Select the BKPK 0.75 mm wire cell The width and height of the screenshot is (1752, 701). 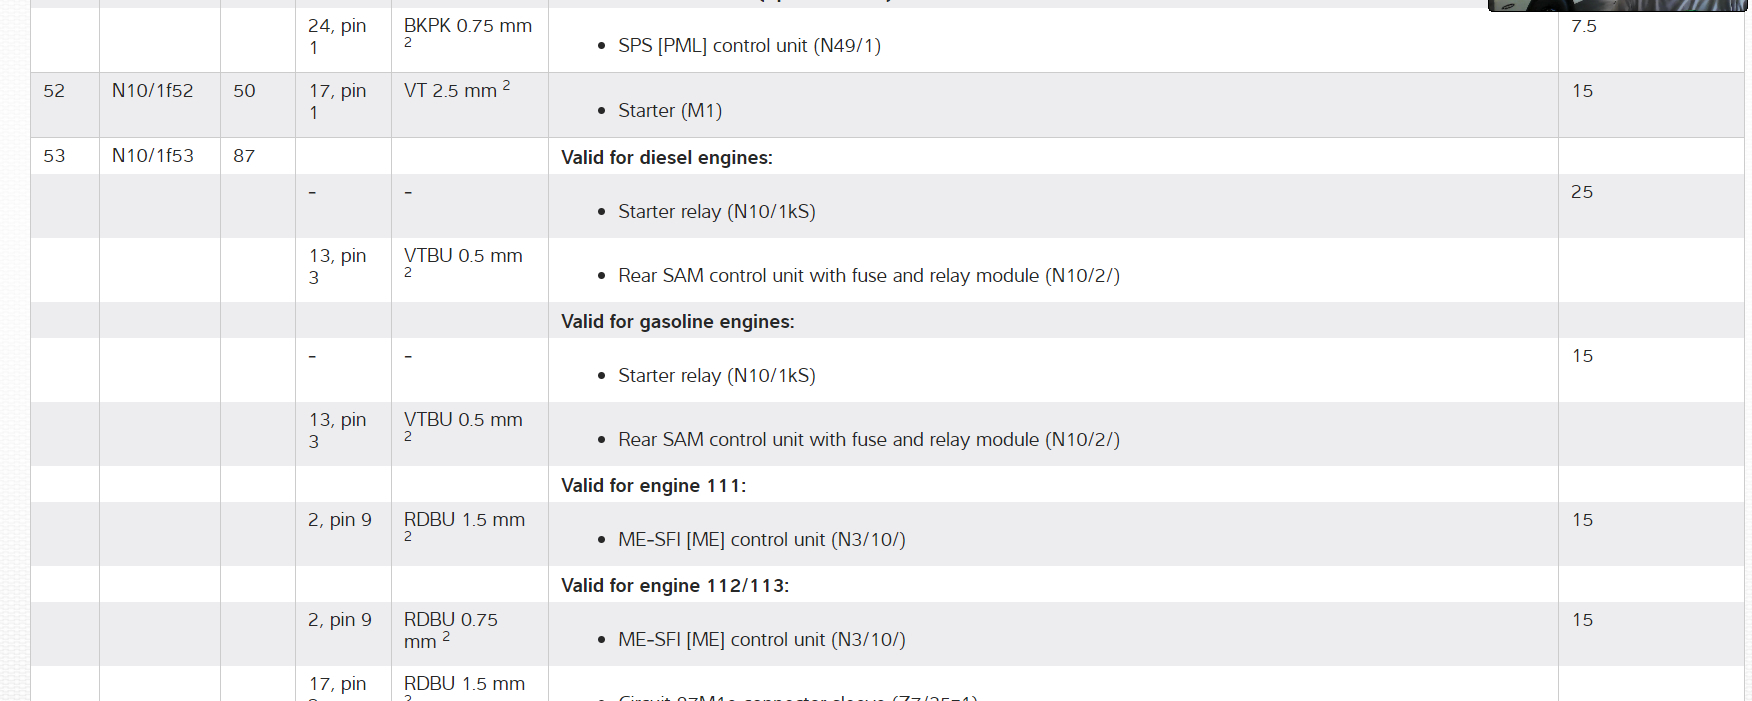point(467,27)
